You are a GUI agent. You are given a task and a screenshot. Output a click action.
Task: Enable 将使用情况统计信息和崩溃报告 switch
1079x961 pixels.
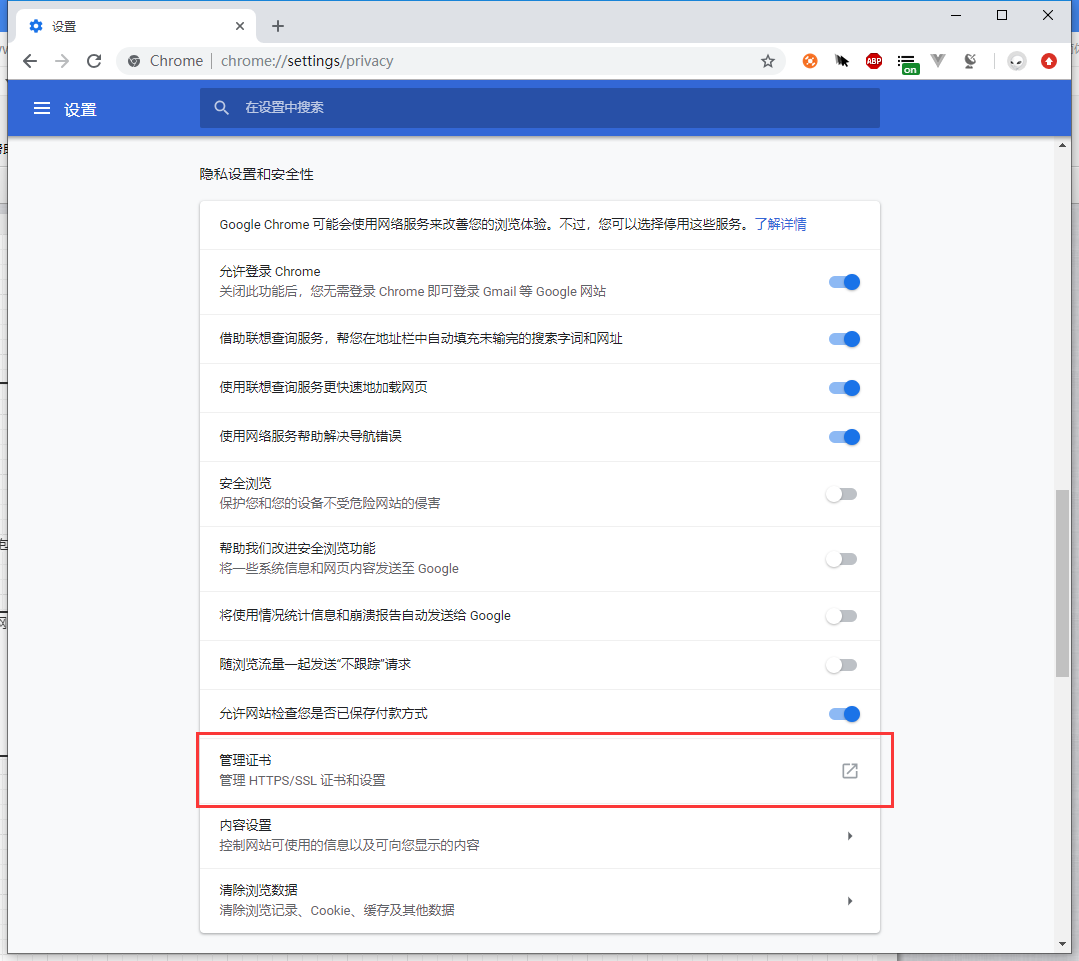(x=842, y=616)
